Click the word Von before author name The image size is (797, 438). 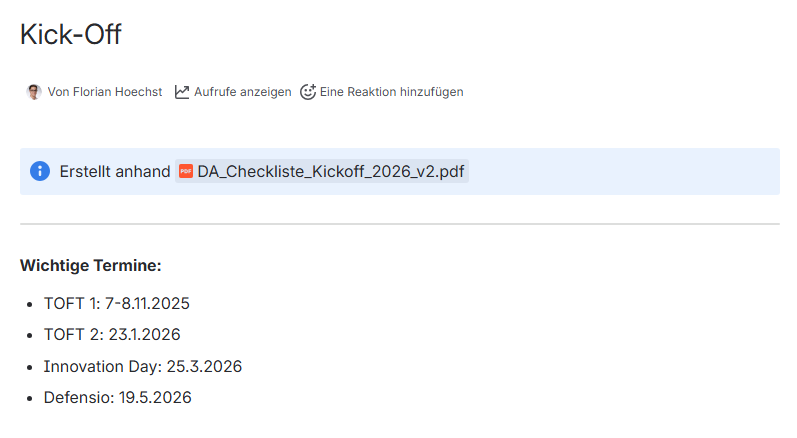coord(57,92)
